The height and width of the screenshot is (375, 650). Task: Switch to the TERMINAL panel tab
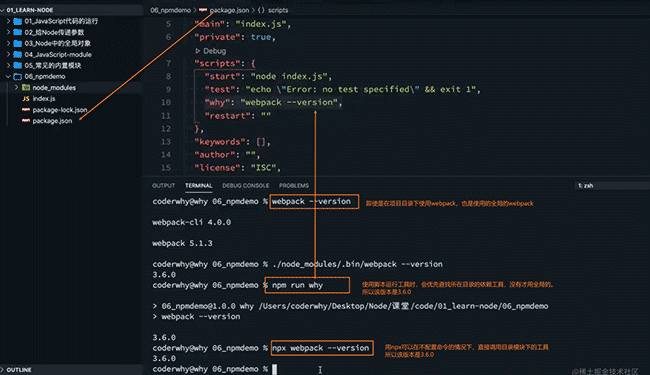(x=199, y=186)
